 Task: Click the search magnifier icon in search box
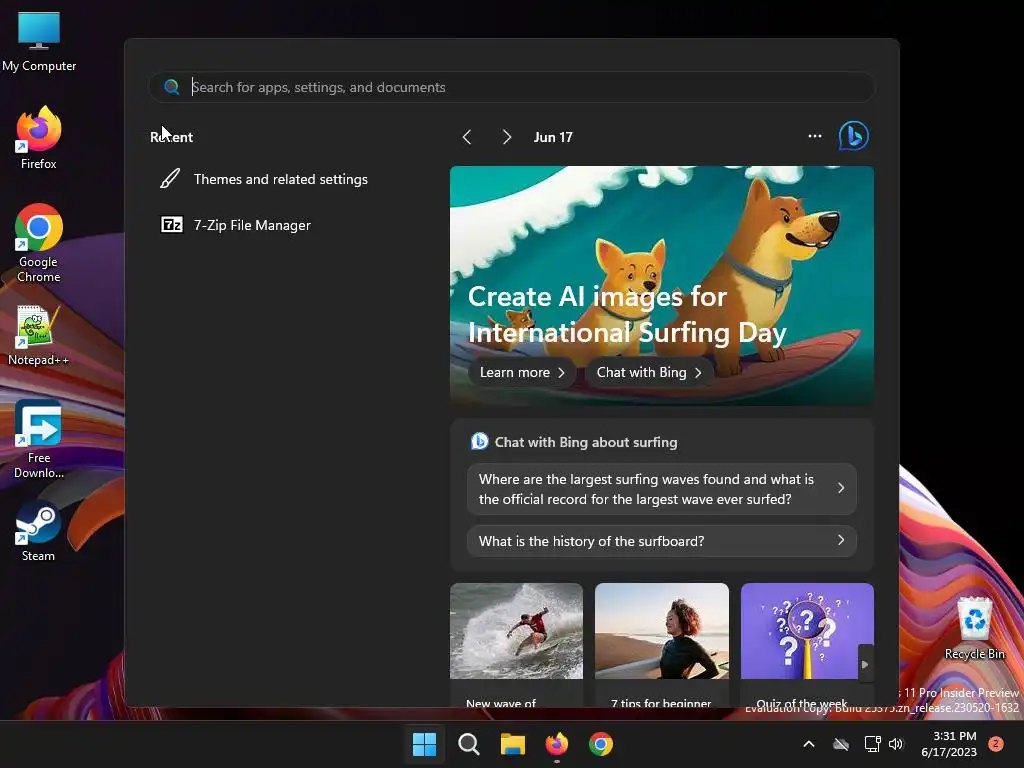[172, 87]
